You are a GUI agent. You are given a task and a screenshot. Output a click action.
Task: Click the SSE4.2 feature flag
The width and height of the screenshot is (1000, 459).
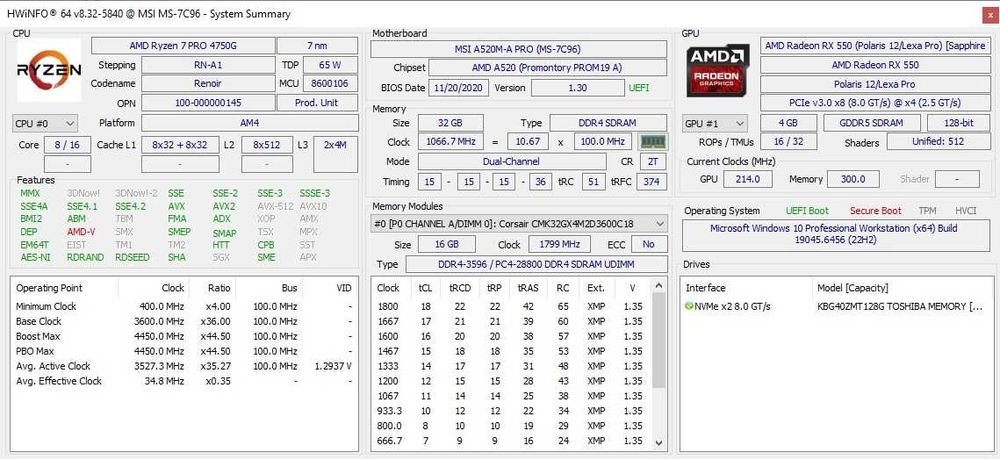tap(130, 207)
